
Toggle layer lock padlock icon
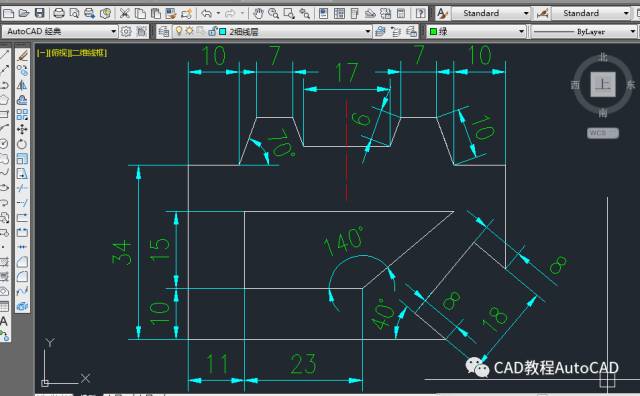pyautogui.click(x=212, y=31)
